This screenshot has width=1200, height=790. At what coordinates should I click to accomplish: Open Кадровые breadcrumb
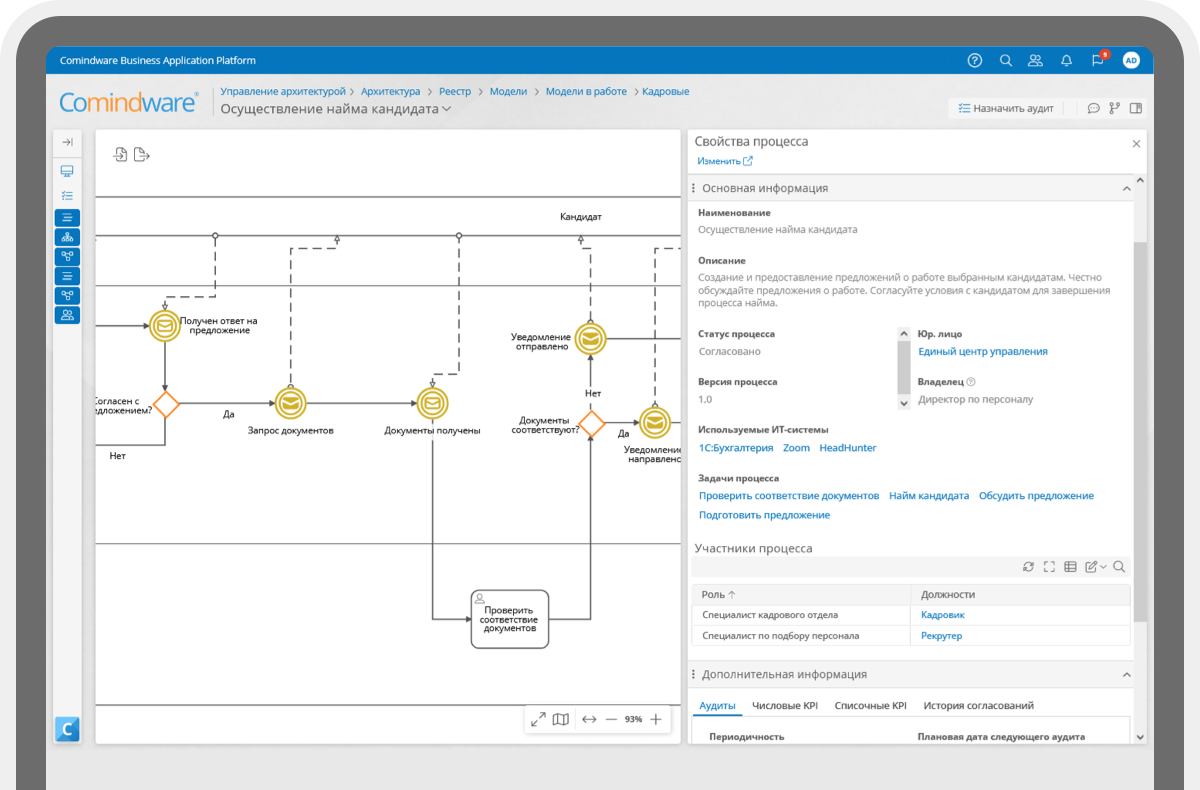click(666, 91)
